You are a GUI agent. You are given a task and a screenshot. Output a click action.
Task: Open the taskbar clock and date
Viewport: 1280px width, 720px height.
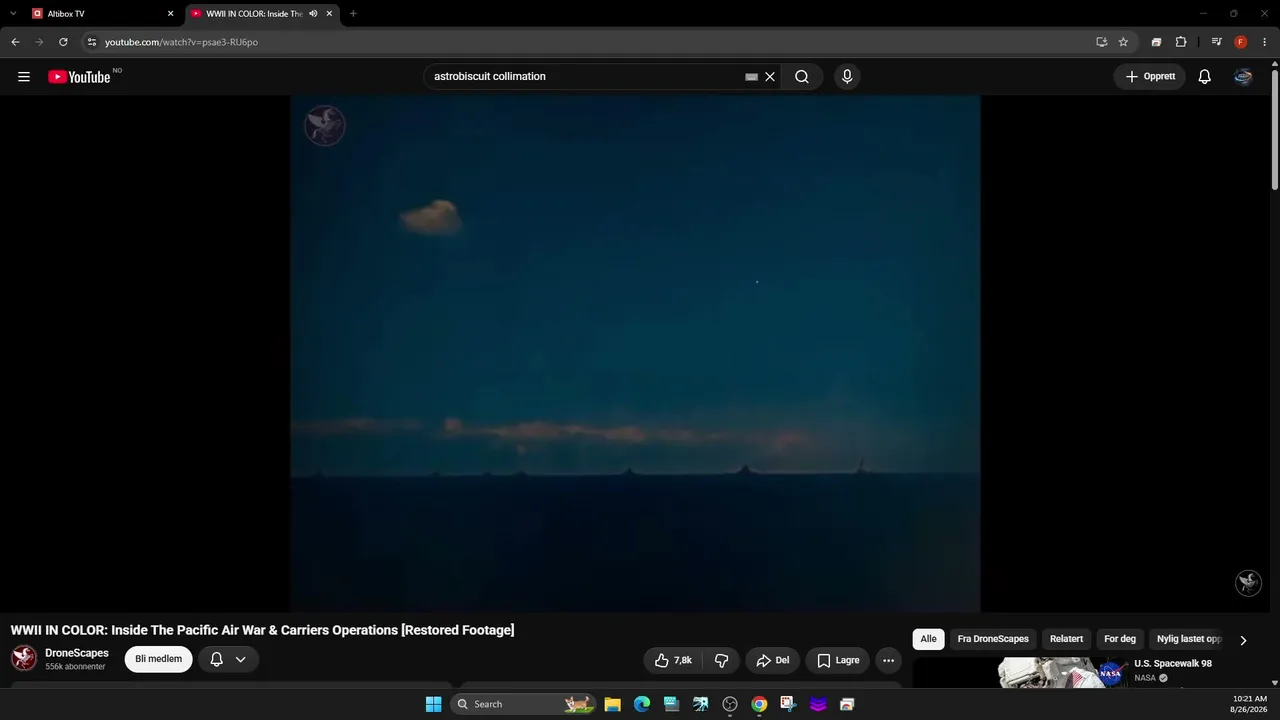click(1250, 704)
